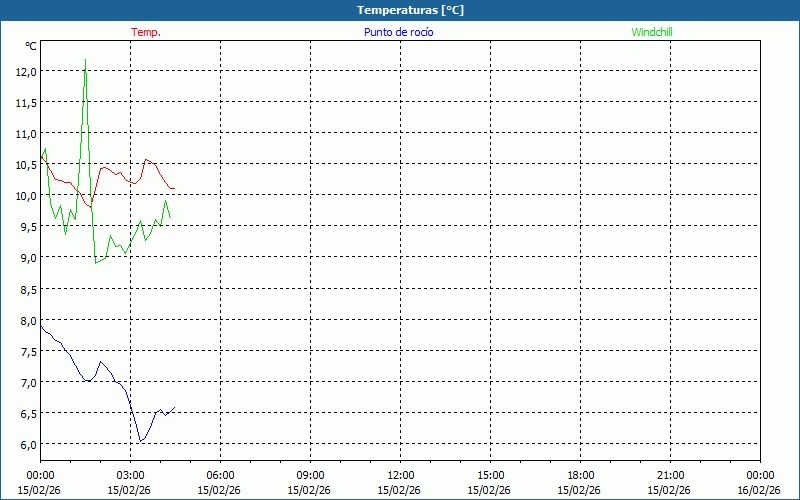Select the red Temp. legend label
Viewport: 800px width, 500px height.
146,32
